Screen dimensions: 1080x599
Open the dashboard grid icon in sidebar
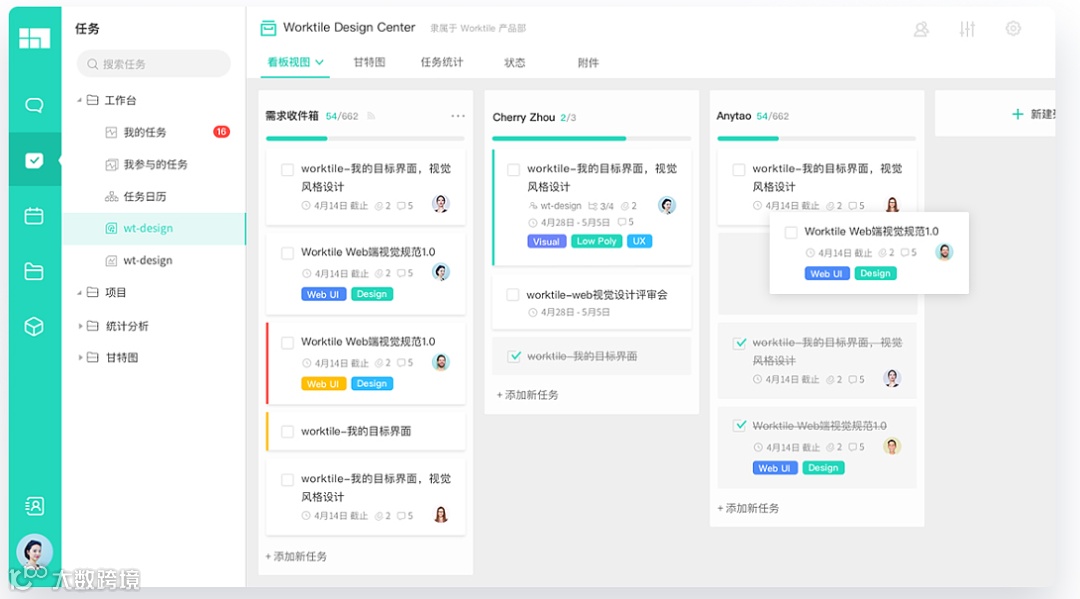(34, 38)
